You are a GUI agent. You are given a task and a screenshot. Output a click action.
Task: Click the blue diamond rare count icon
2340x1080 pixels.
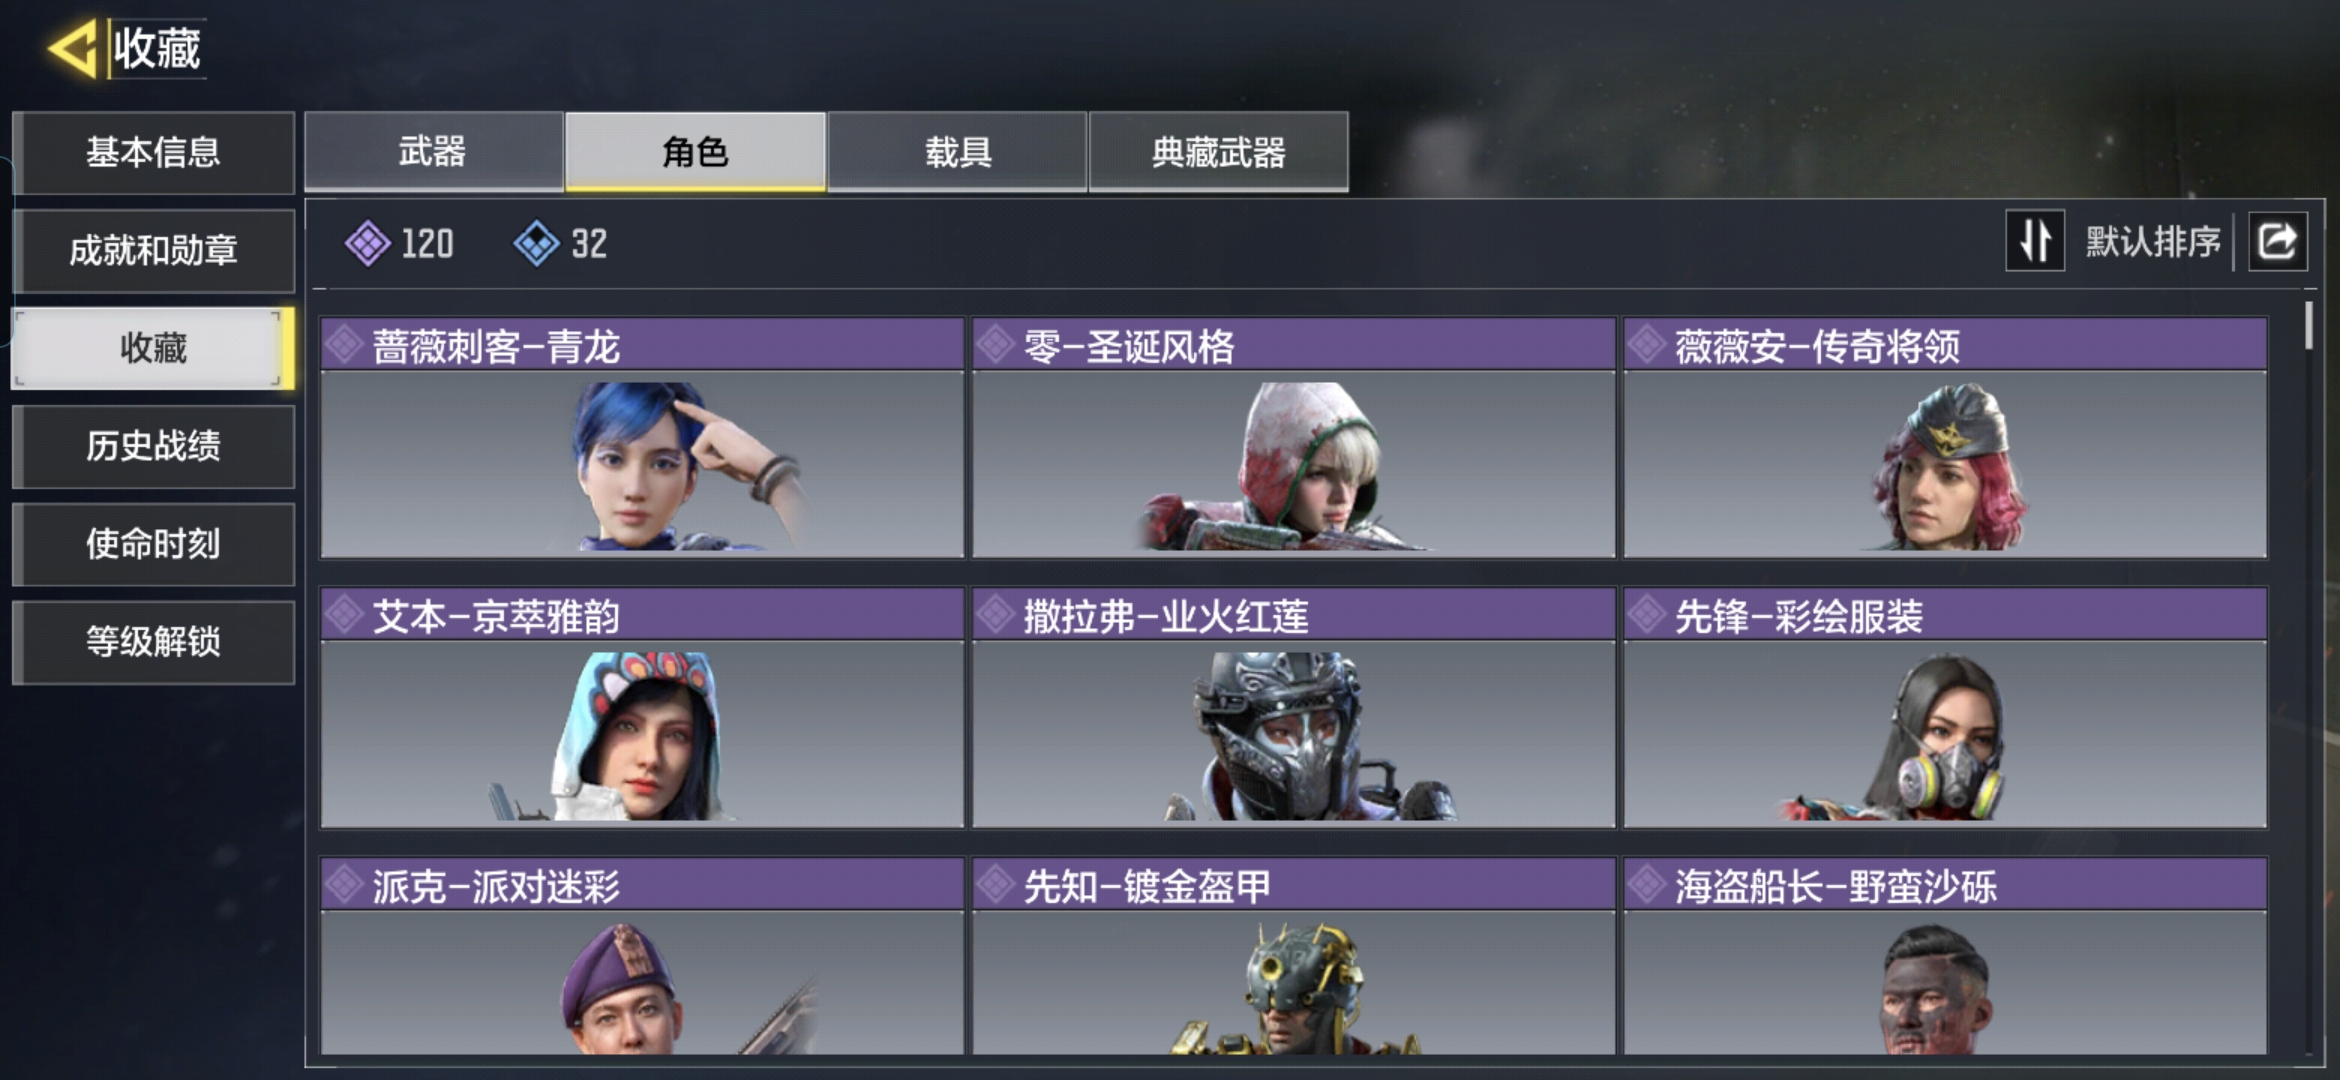coord(537,243)
